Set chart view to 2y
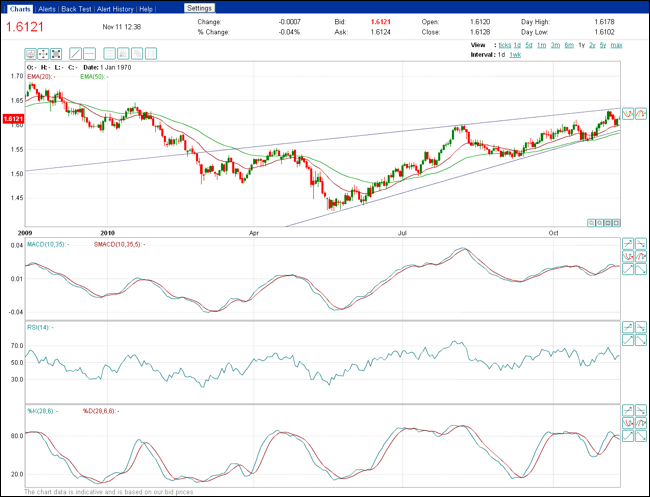Image resolution: width=650 pixels, height=497 pixels. pyautogui.click(x=592, y=45)
